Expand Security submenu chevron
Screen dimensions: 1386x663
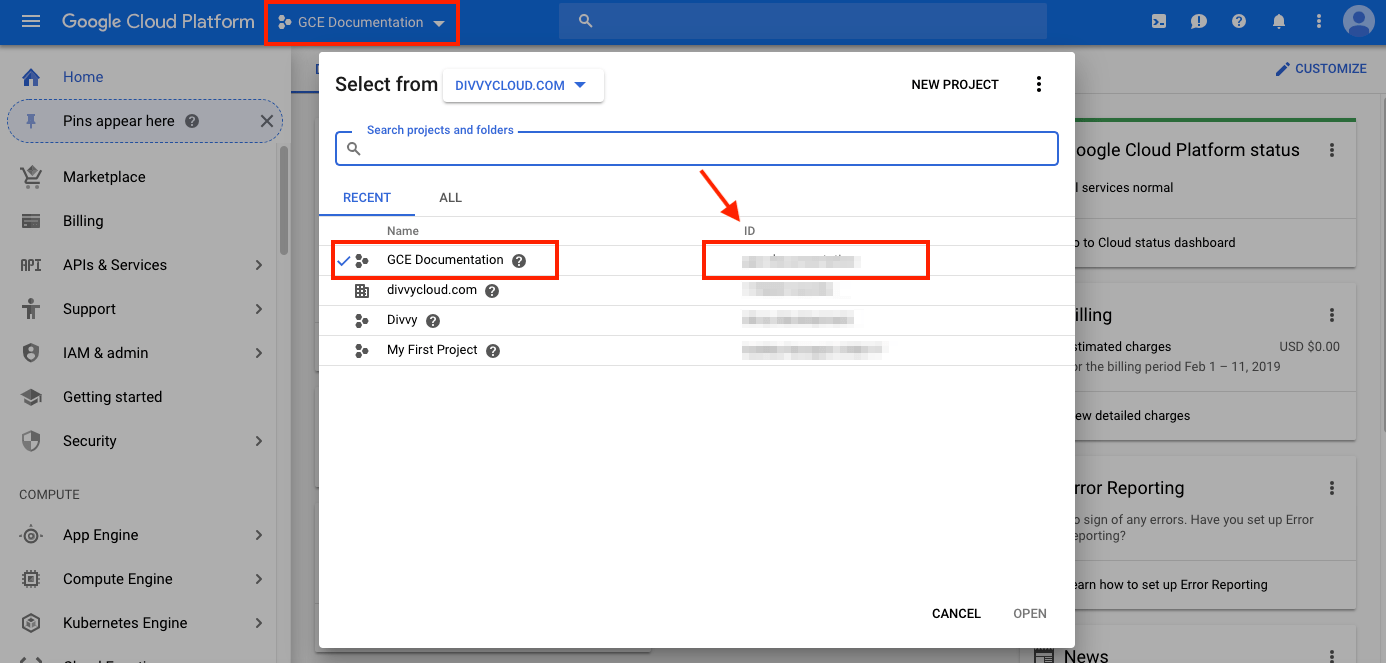[x=259, y=441]
